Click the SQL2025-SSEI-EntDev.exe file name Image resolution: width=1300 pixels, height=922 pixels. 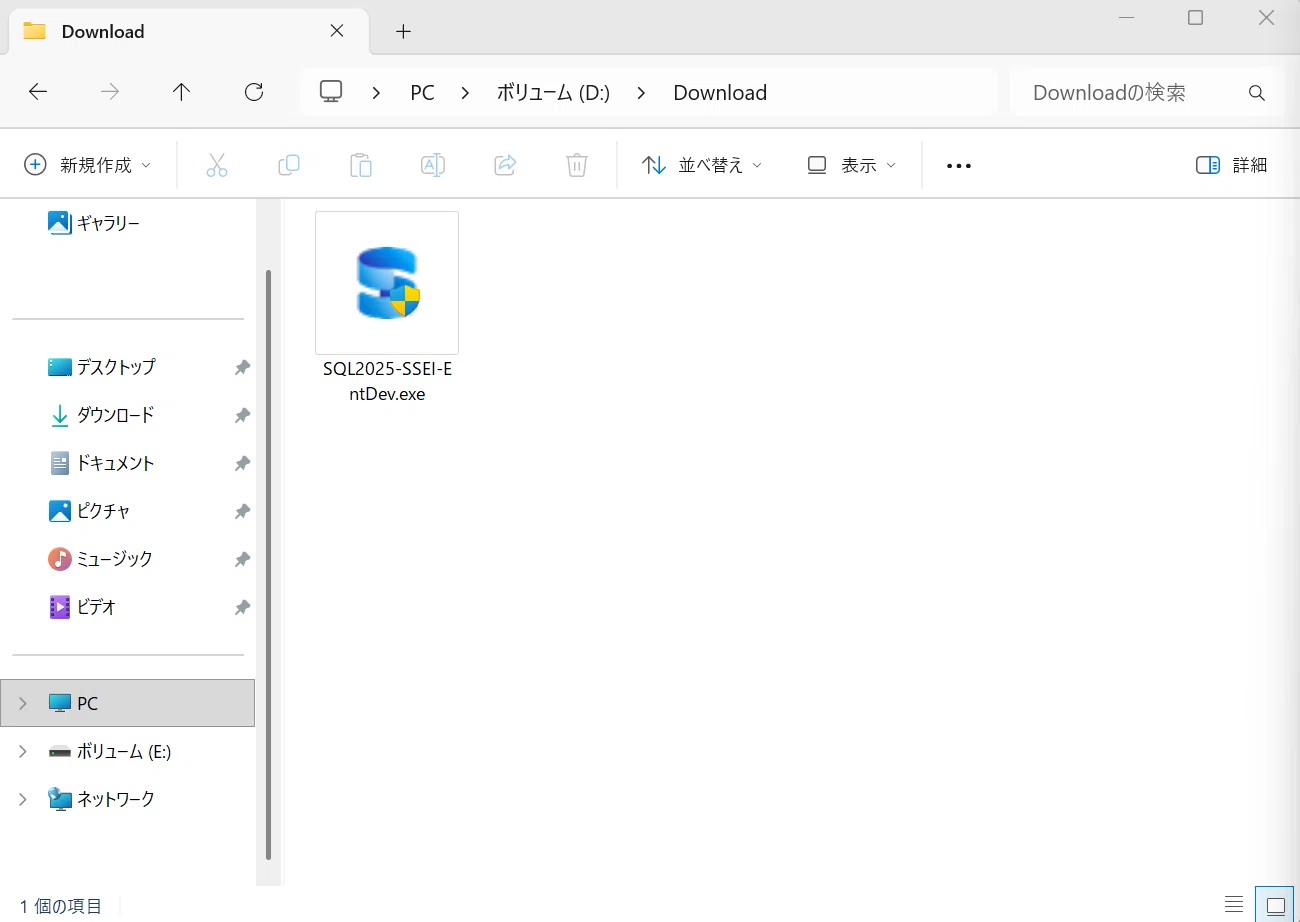tap(387, 381)
